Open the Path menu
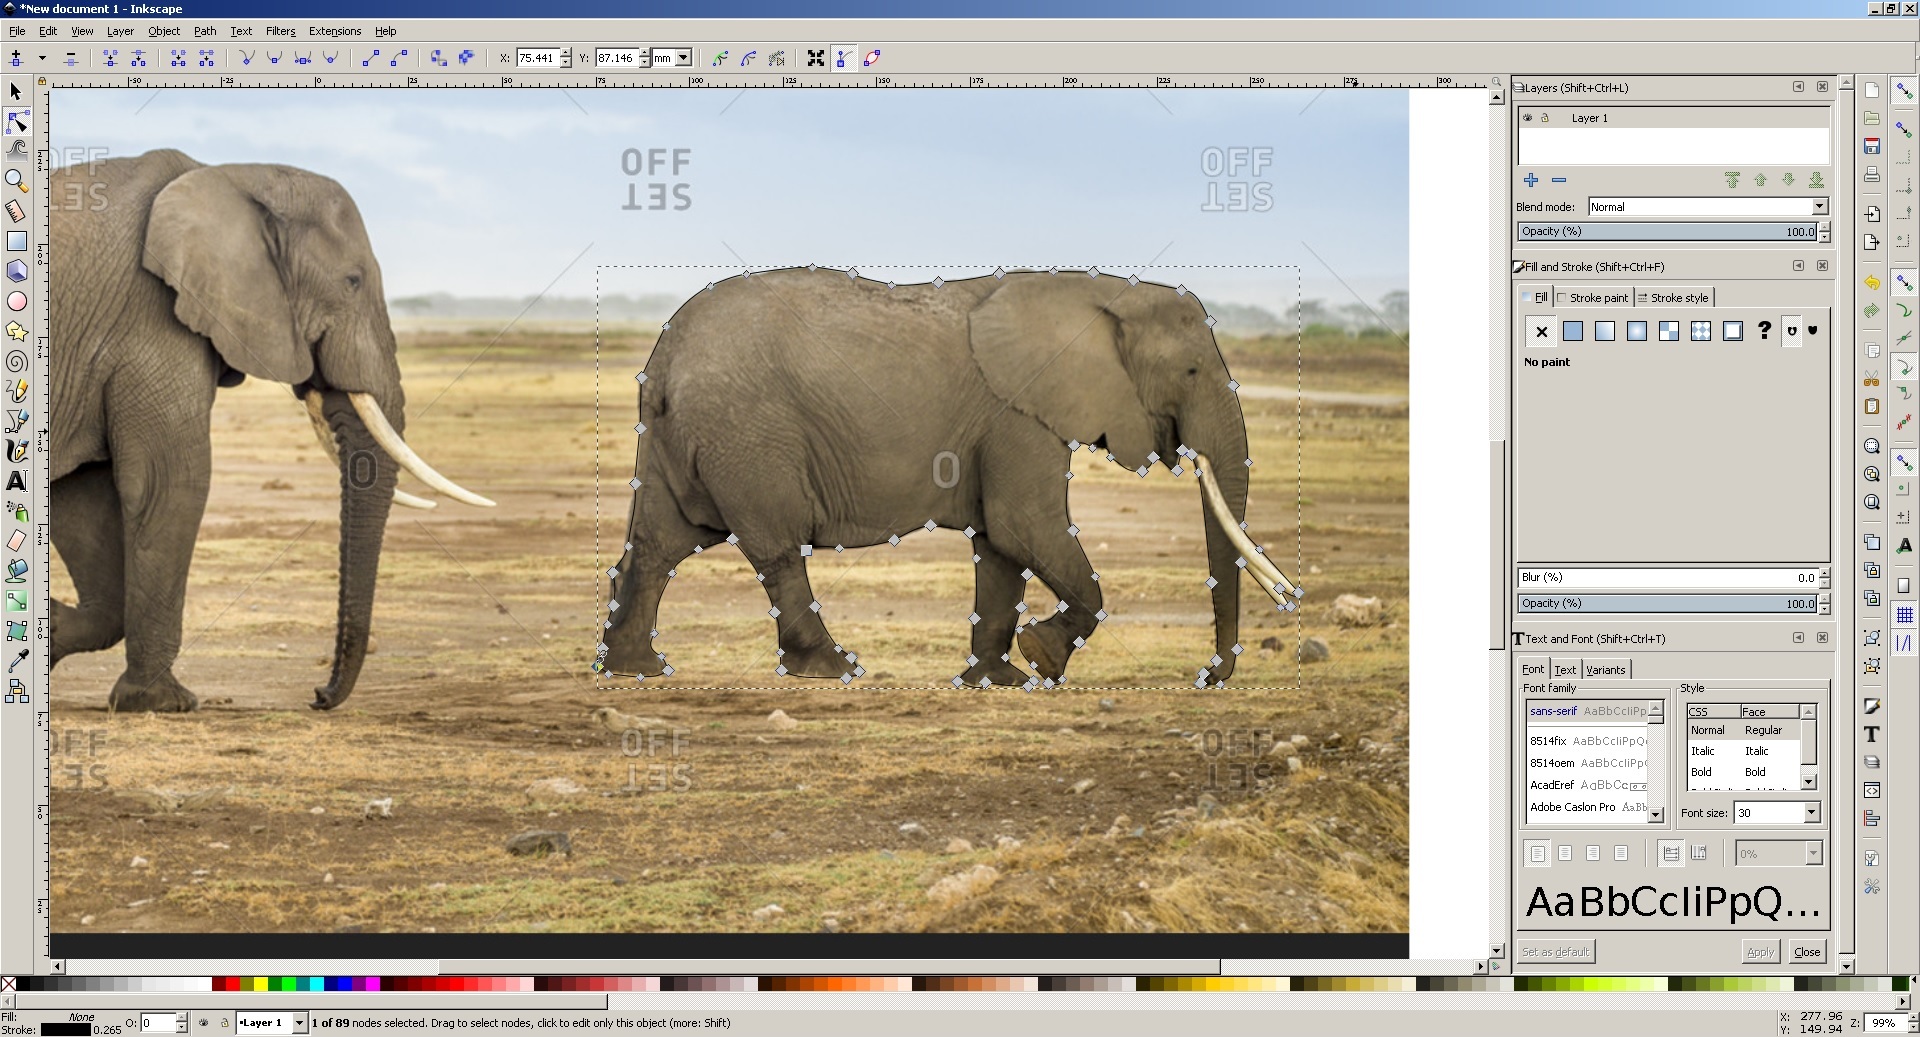This screenshot has height=1037, width=1920. tap(205, 31)
